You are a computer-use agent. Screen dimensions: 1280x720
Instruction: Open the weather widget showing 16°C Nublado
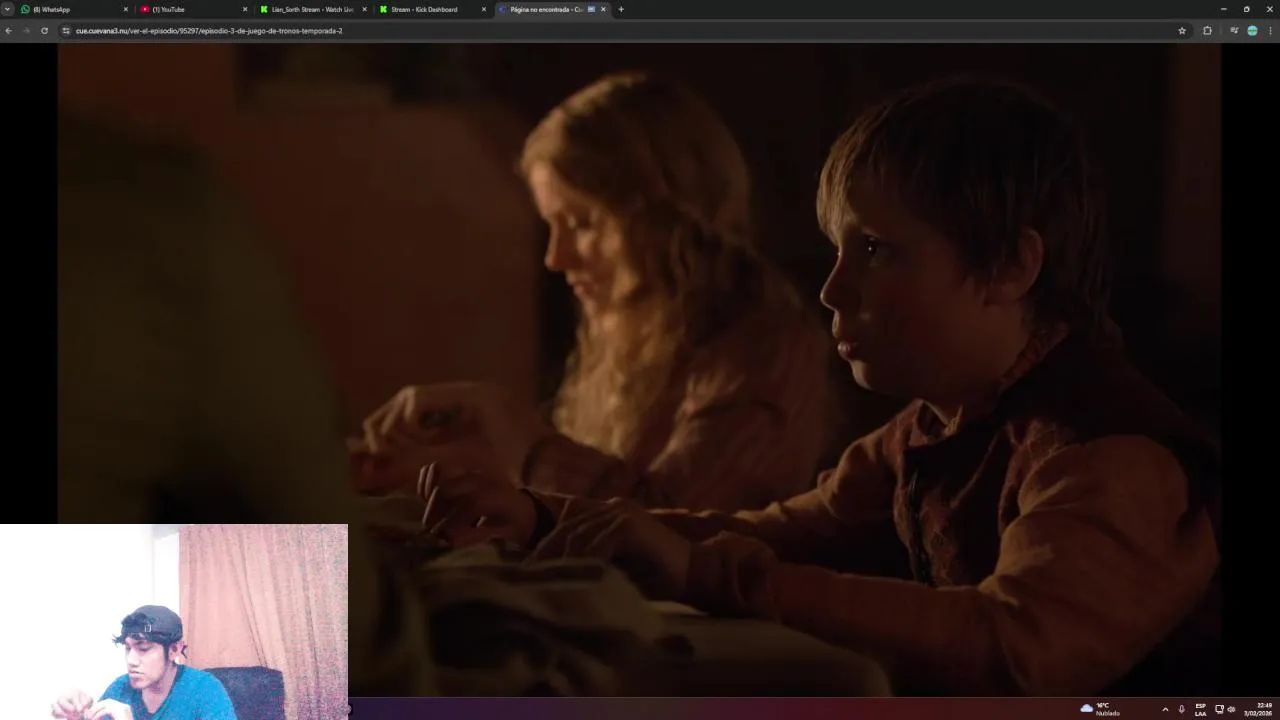tap(1100, 709)
